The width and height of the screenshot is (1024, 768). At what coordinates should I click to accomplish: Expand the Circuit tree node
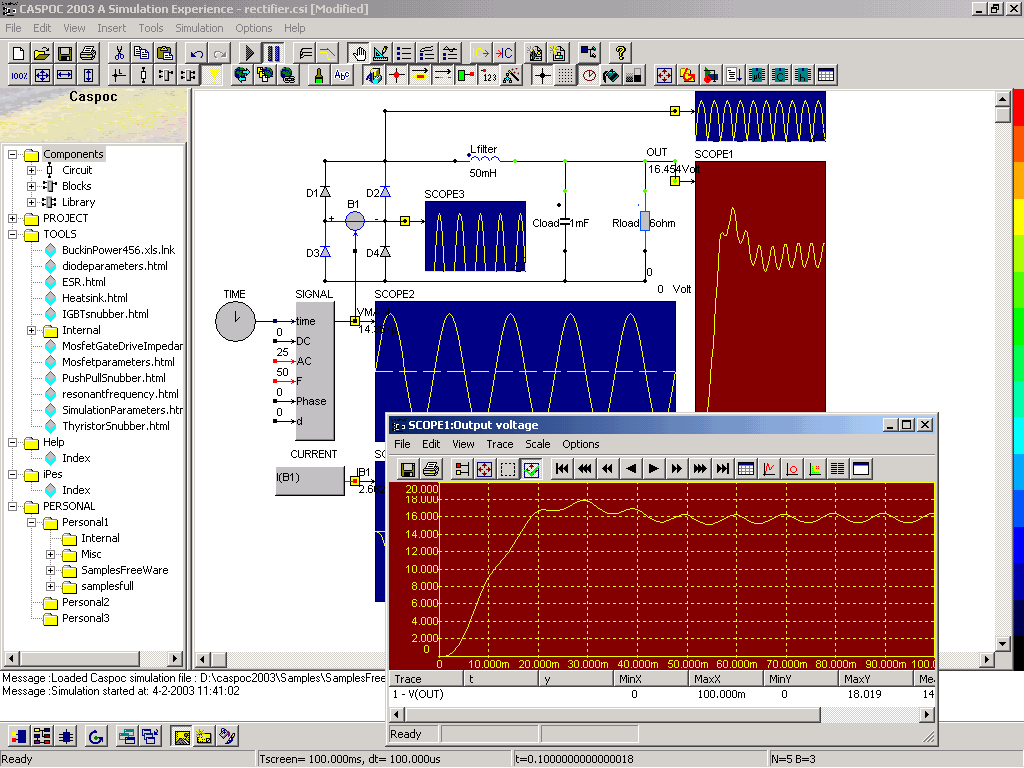tap(31, 170)
